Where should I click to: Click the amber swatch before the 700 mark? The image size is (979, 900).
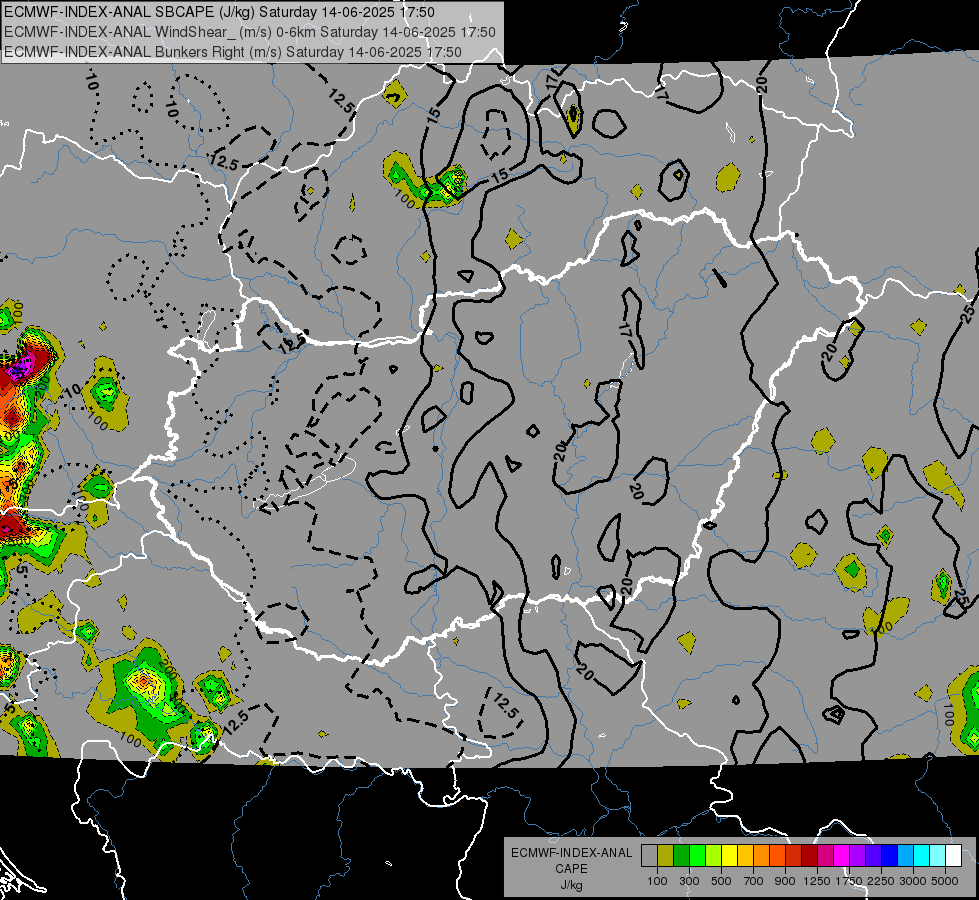(x=745, y=855)
